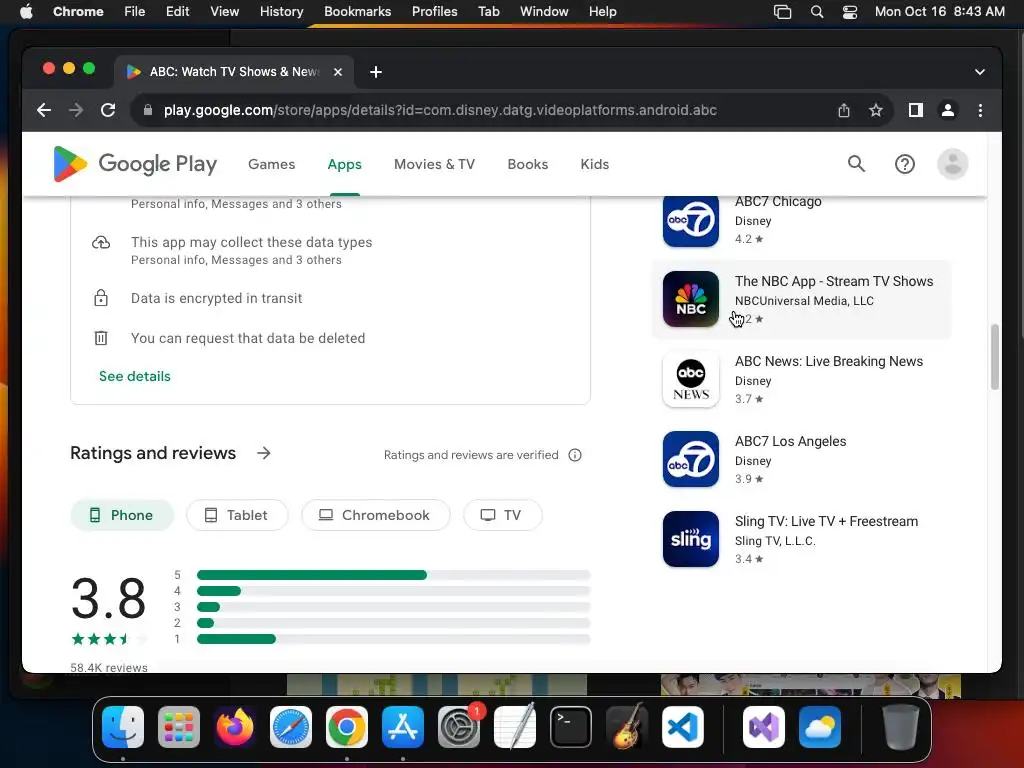This screenshot has height=768, width=1024.
Task: Open ABC News: Live Breaking News title
Action: [829, 362]
